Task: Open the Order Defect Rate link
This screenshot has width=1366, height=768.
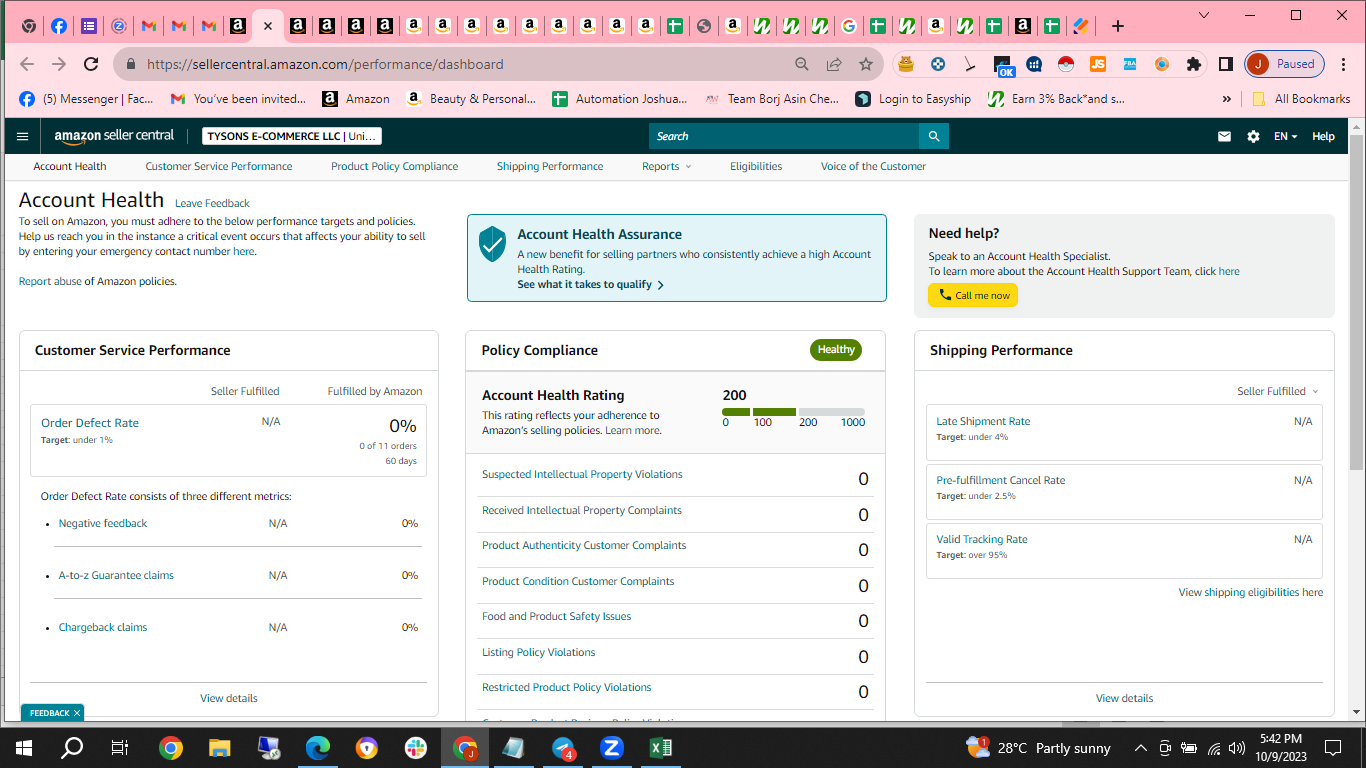Action: pyautogui.click(x=90, y=423)
